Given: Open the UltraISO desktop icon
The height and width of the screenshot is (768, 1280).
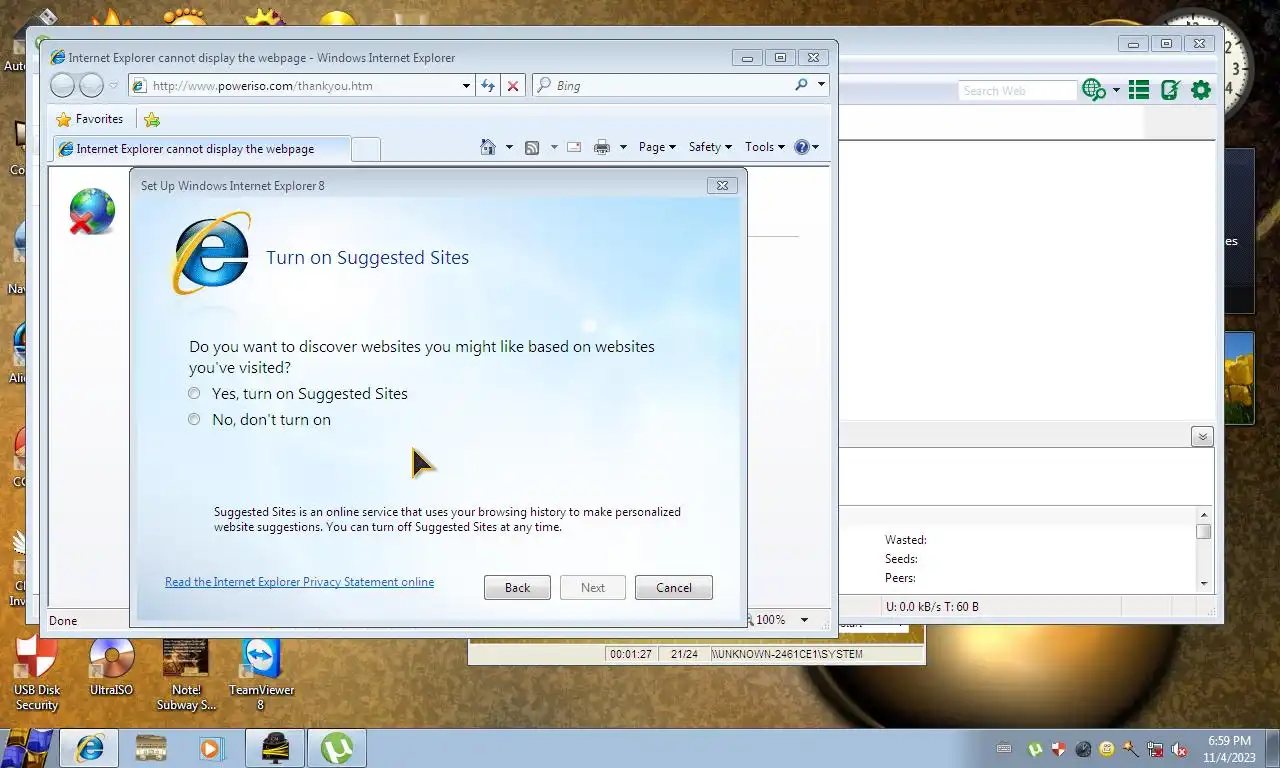Looking at the screenshot, I should [x=111, y=668].
